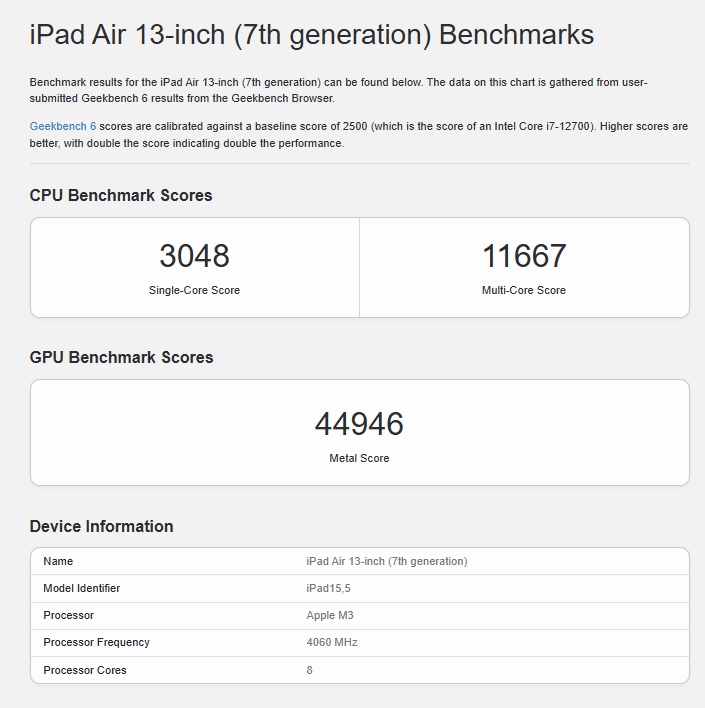Open the Geekbench 6 link

coord(63,127)
